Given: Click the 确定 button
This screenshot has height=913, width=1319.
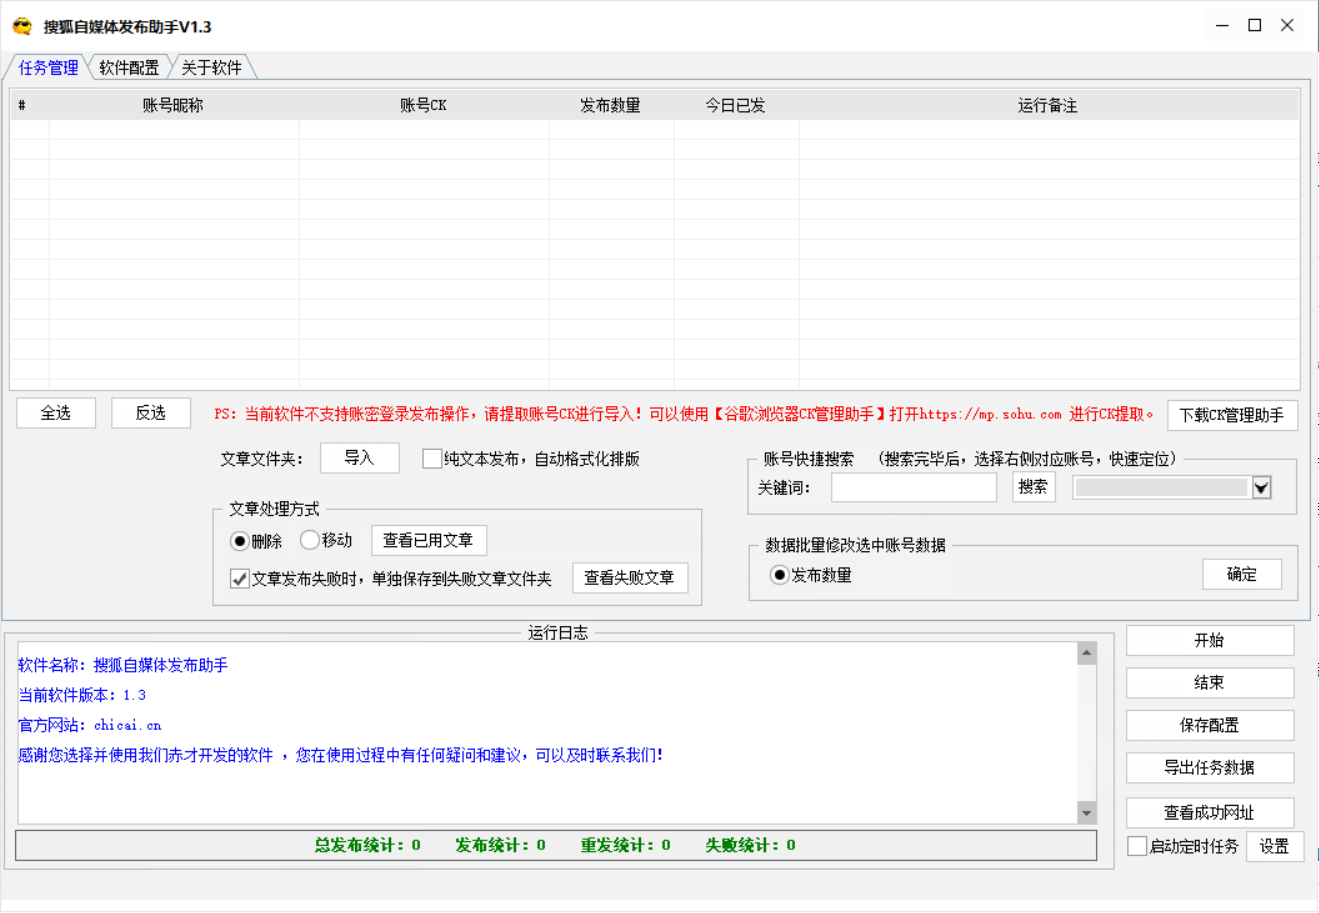Looking at the screenshot, I should 1242,574.
